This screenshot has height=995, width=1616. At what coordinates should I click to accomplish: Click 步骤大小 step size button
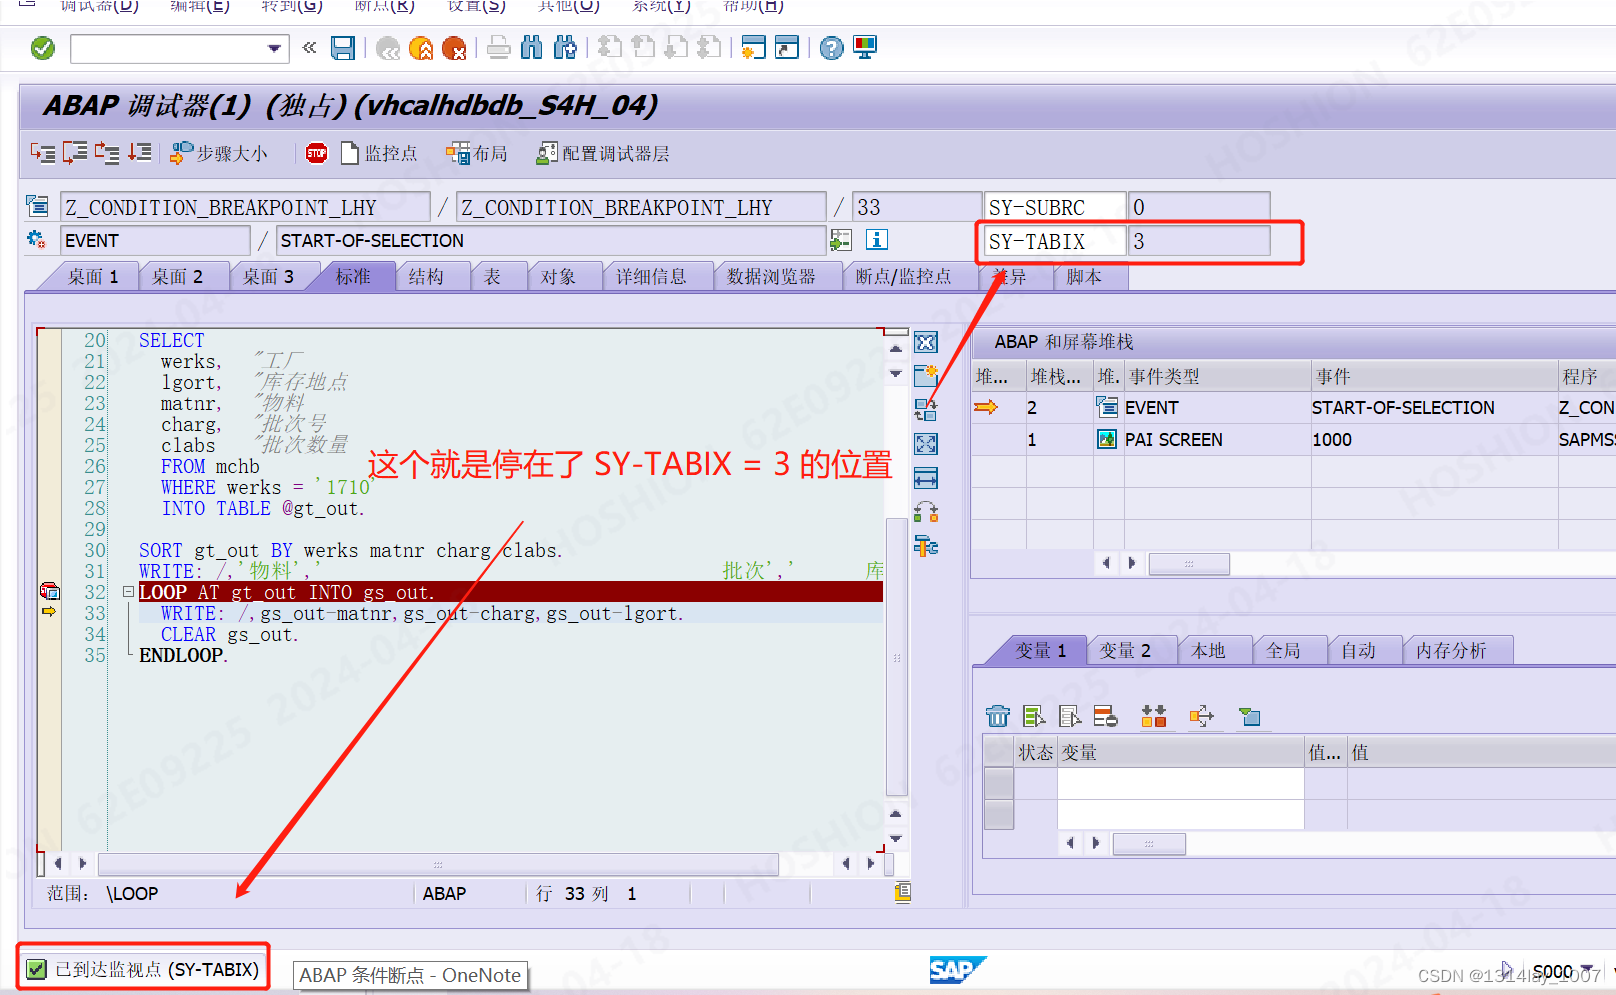pyautogui.click(x=219, y=153)
